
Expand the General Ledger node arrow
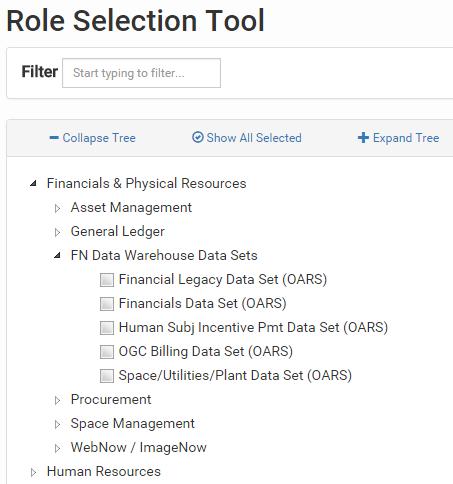coord(57,232)
